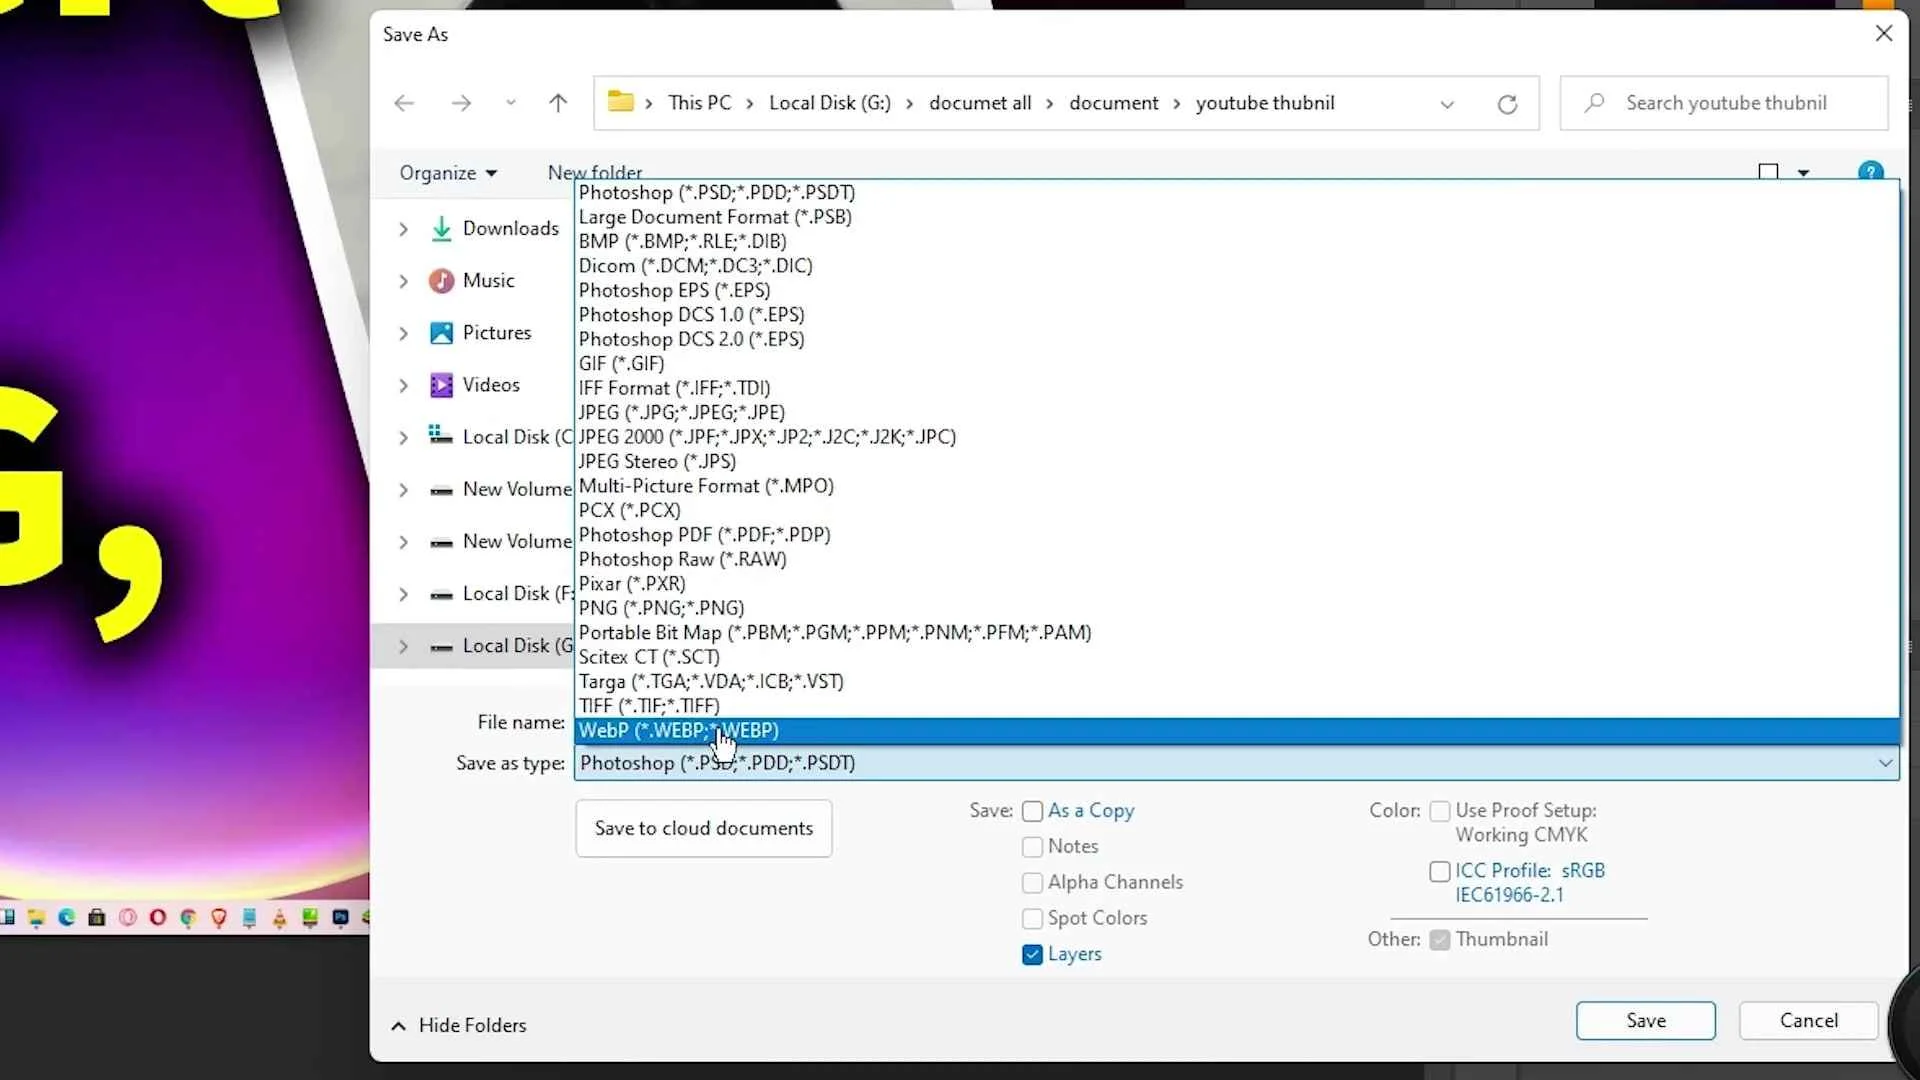Pick PNG (*.PNG) in the format list

click(1237, 608)
